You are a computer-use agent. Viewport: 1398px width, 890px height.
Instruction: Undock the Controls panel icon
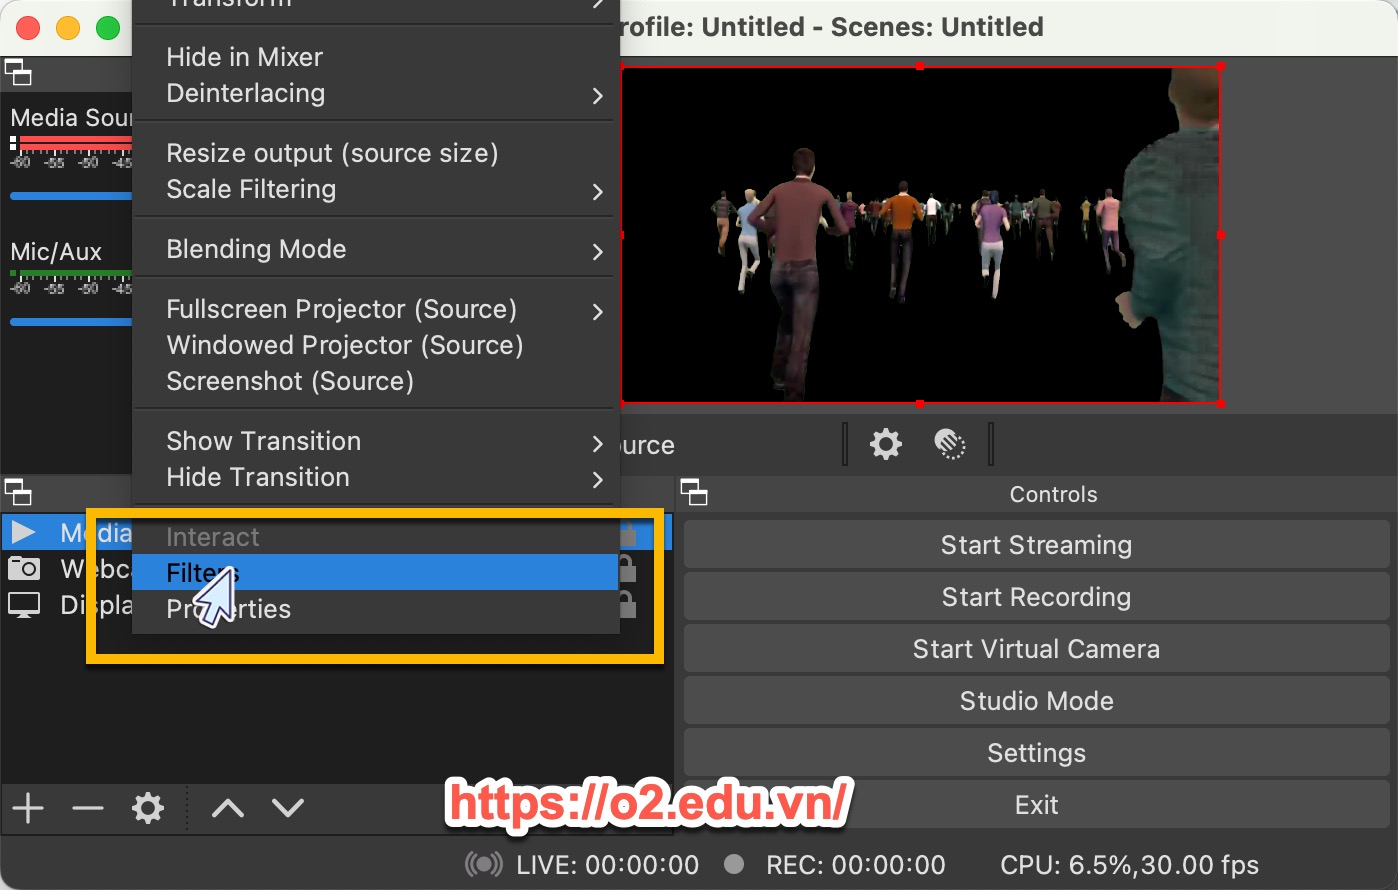click(693, 492)
